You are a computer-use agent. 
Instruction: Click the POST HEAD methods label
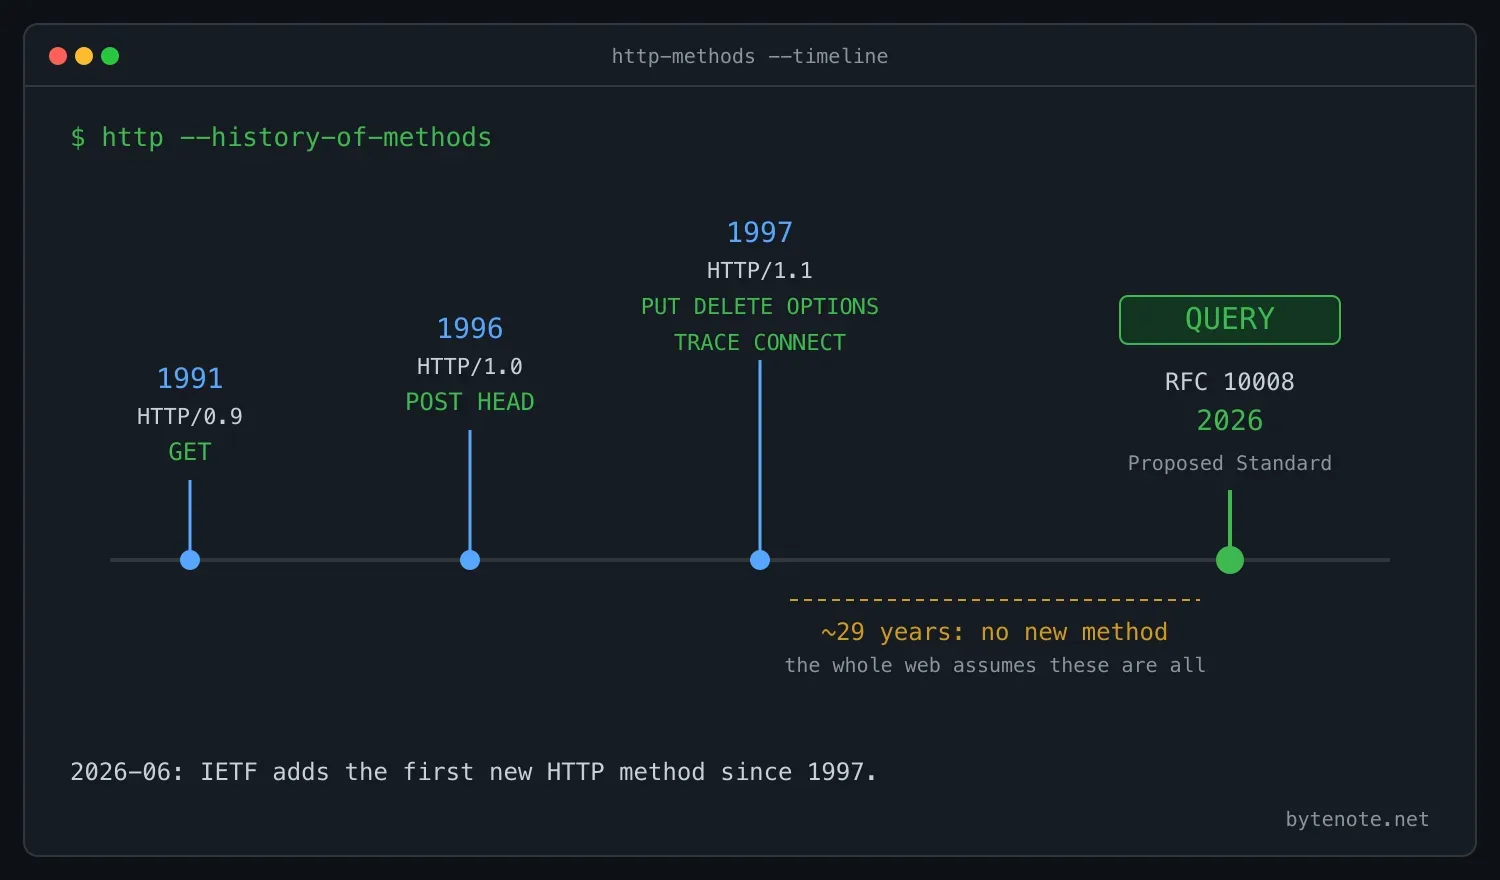[x=470, y=402]
